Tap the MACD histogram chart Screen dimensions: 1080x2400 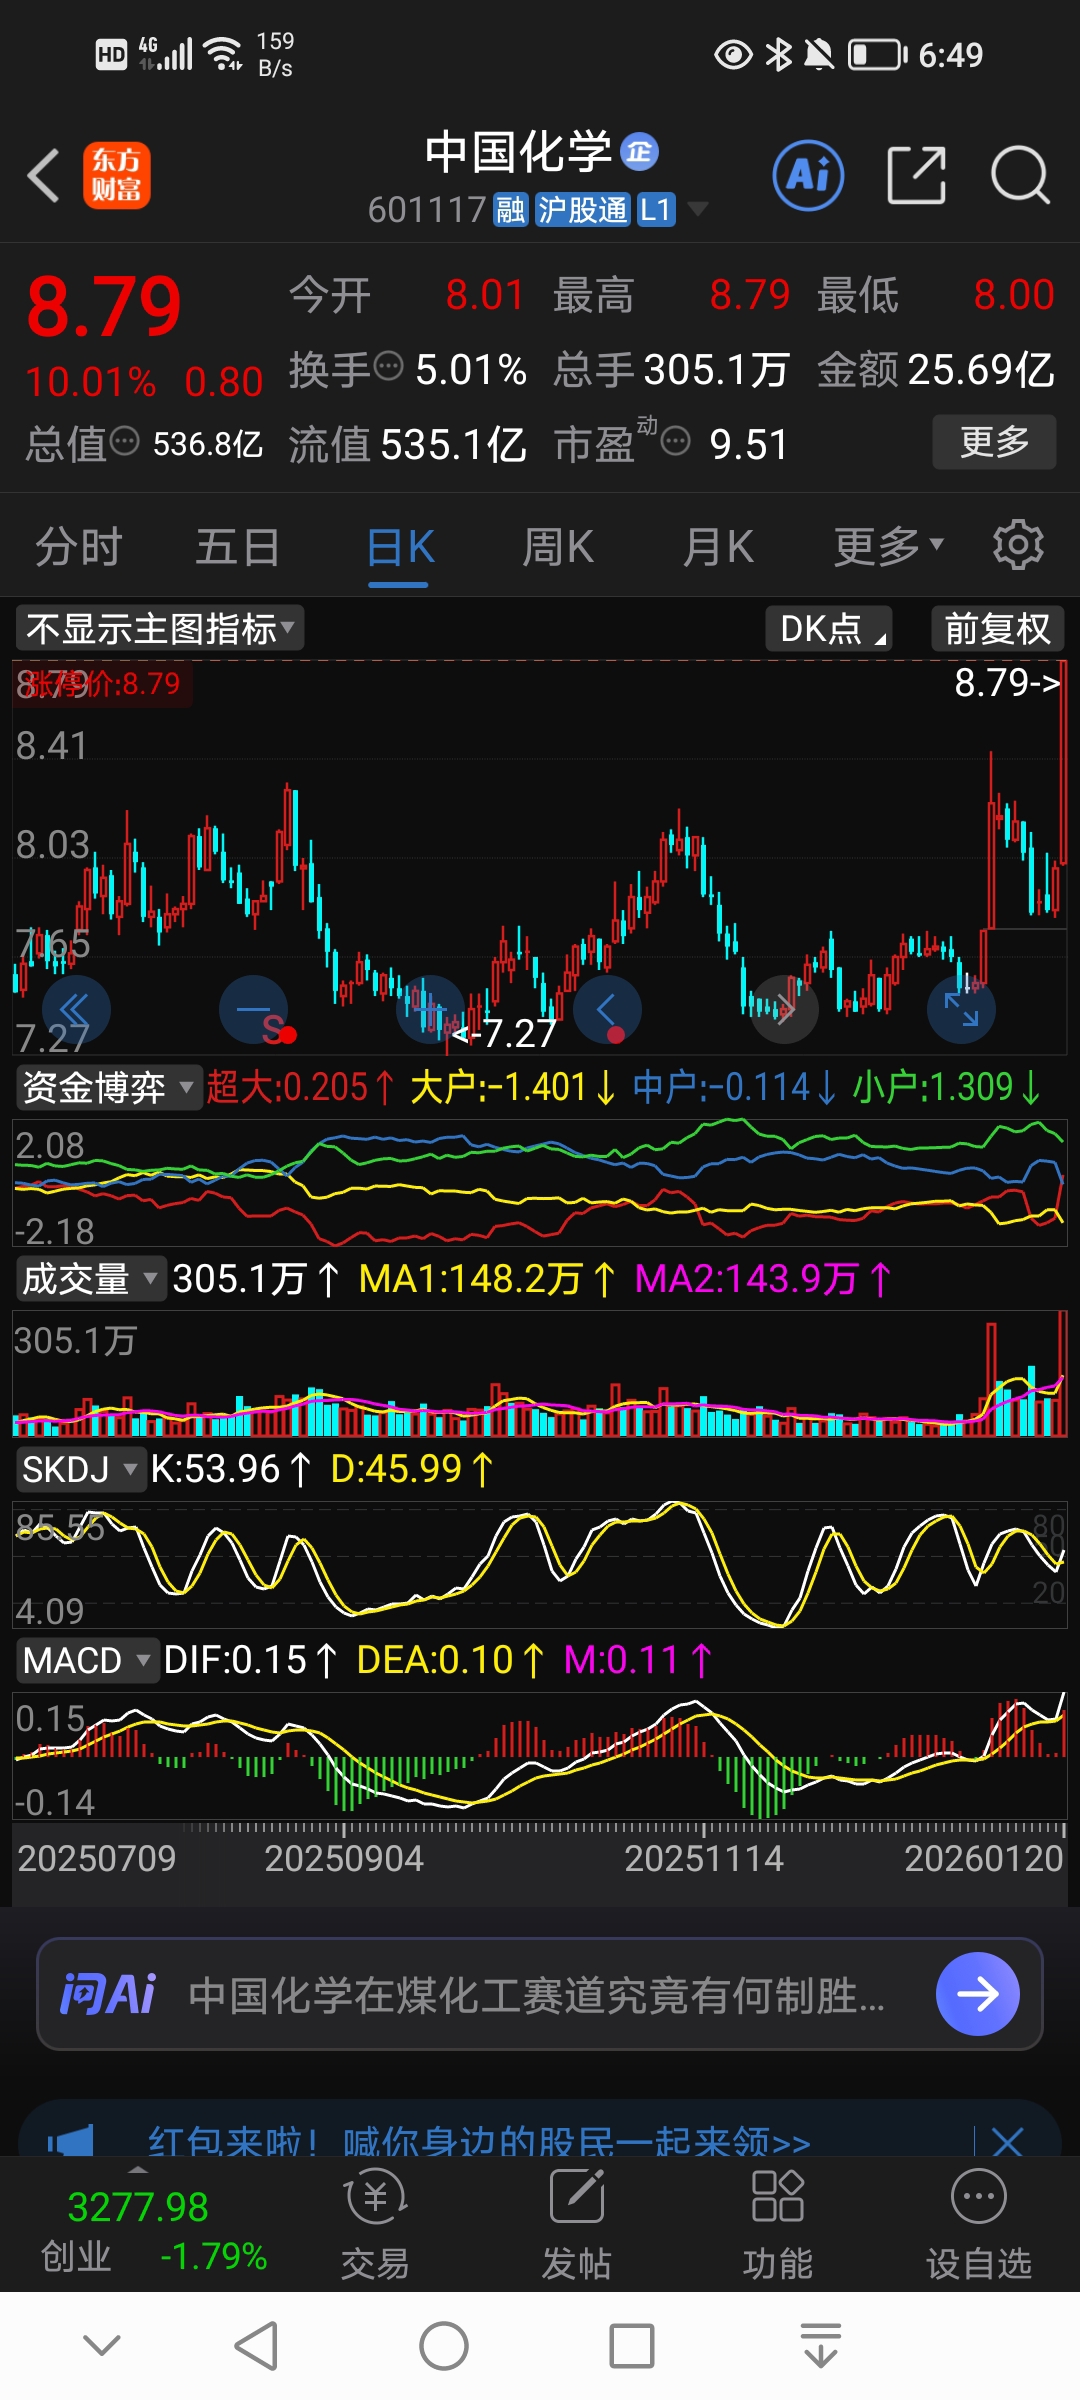tap(540, 1756)
